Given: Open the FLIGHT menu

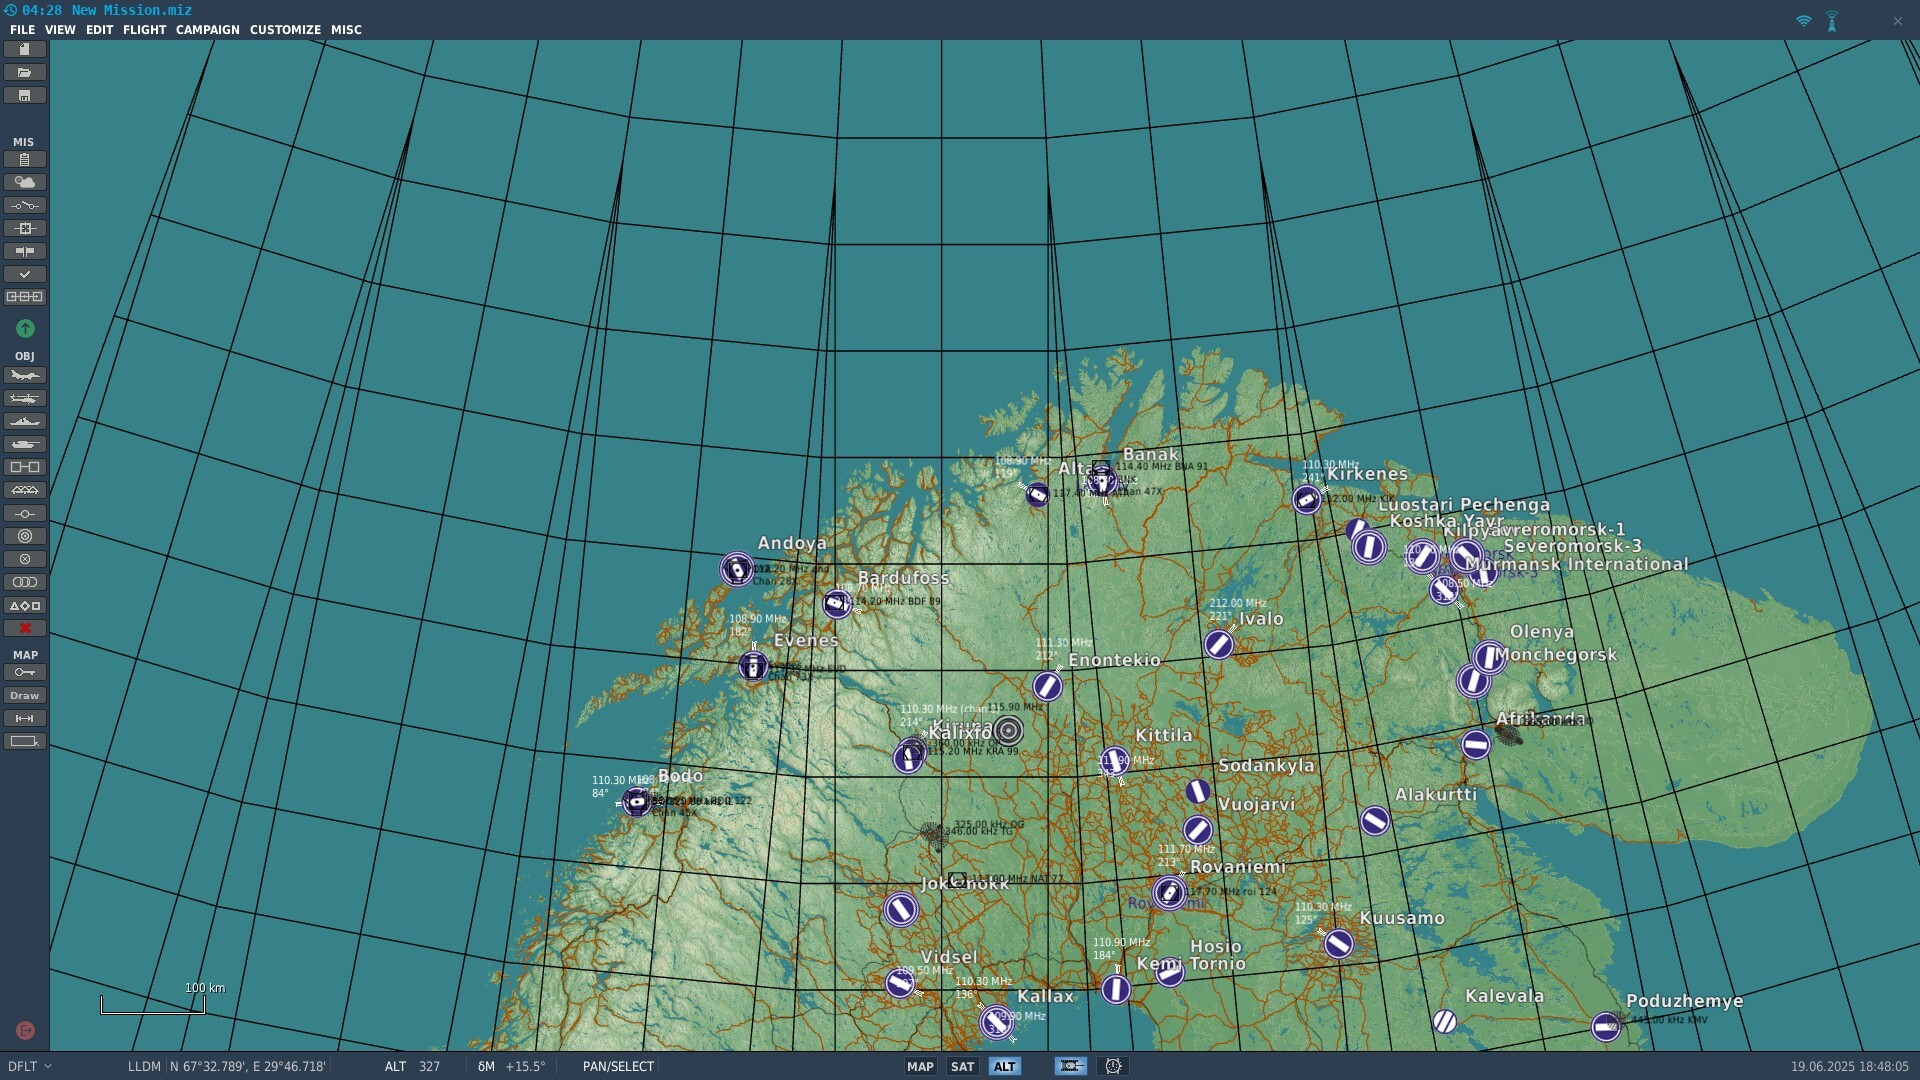Looking at the screenshot, I should [x=144, y=30].
